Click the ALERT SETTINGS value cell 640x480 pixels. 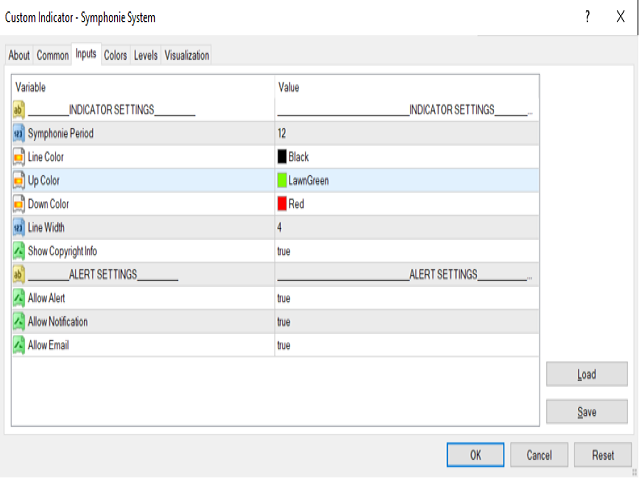407,274
